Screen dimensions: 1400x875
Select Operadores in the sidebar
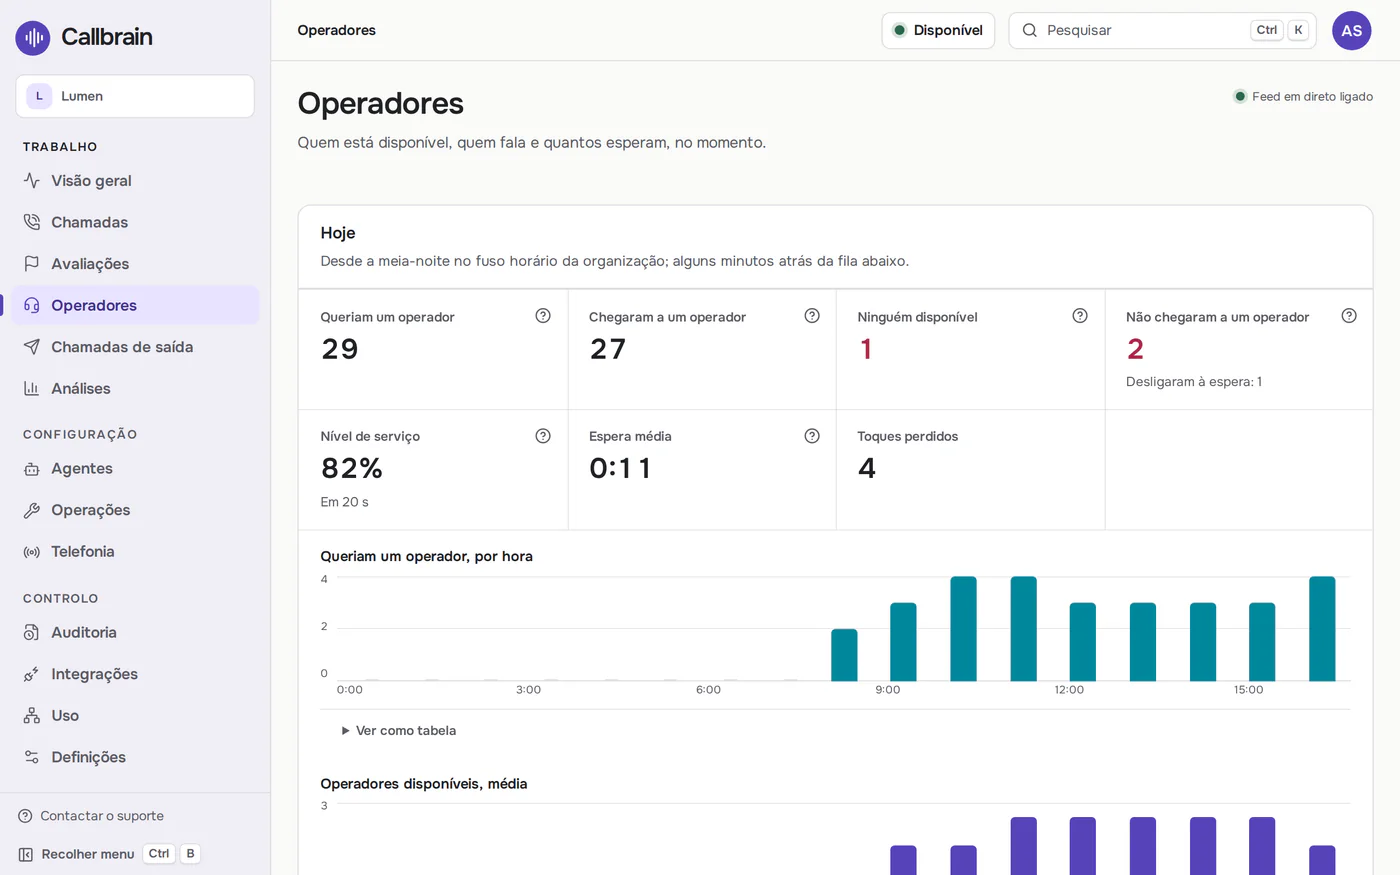[x=135, y=305]
